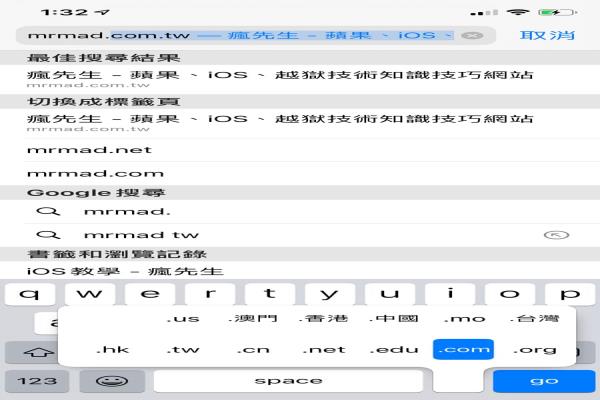
Task: Switch to the open tab 瘋先生 under 切換成標籤頁
Action: 300,123
